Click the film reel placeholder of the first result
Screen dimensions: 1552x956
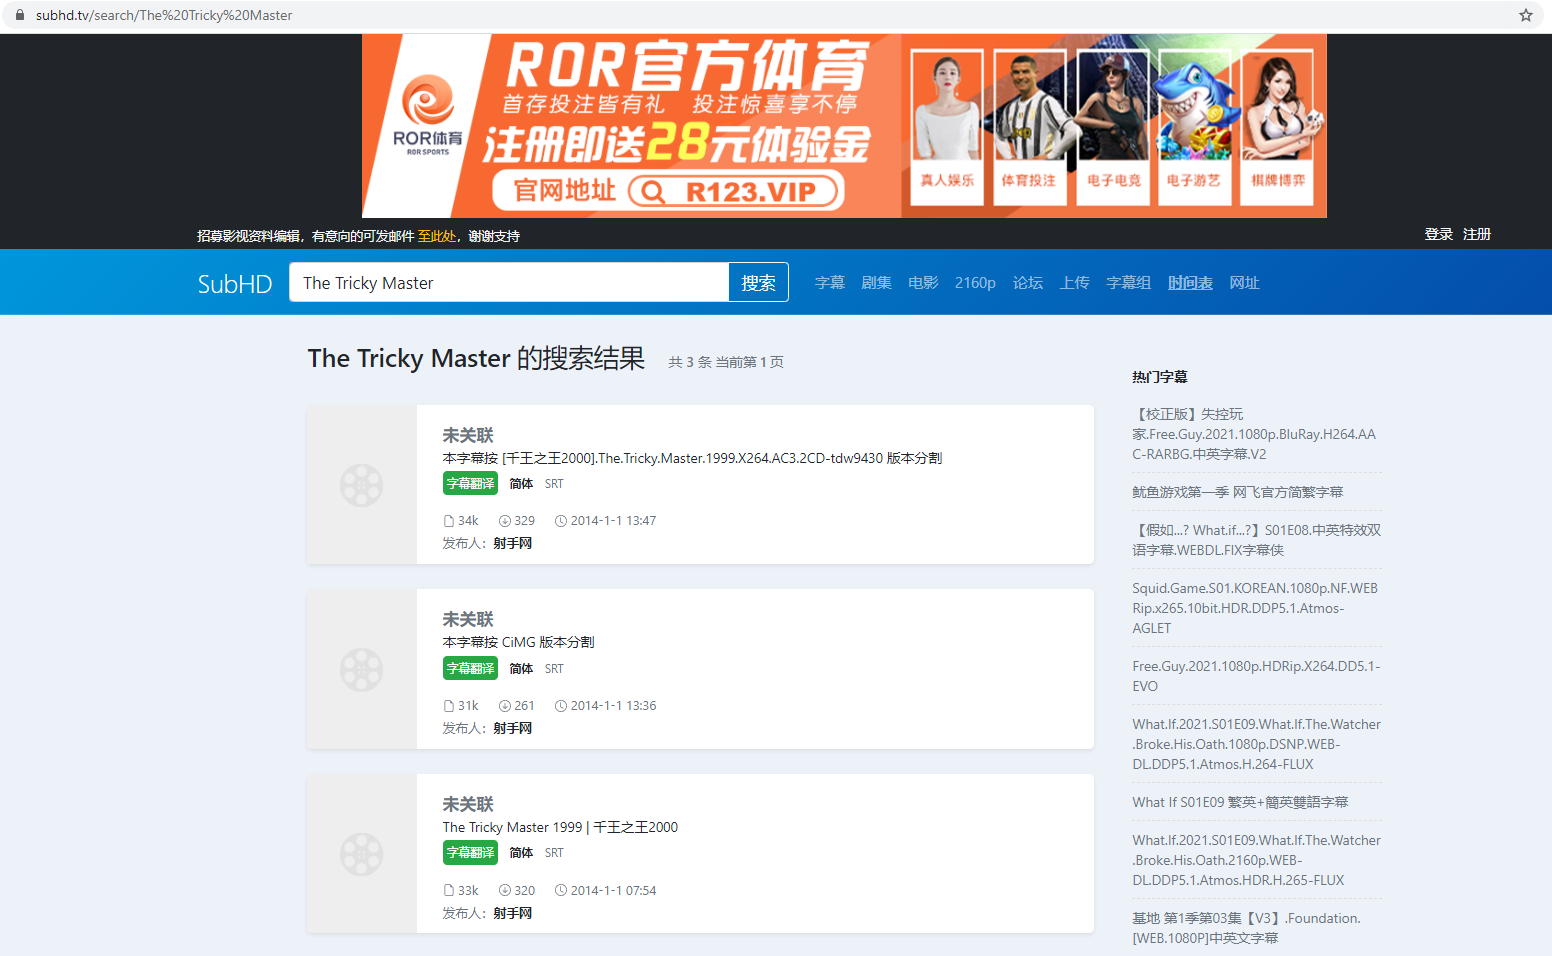point(361,484)
